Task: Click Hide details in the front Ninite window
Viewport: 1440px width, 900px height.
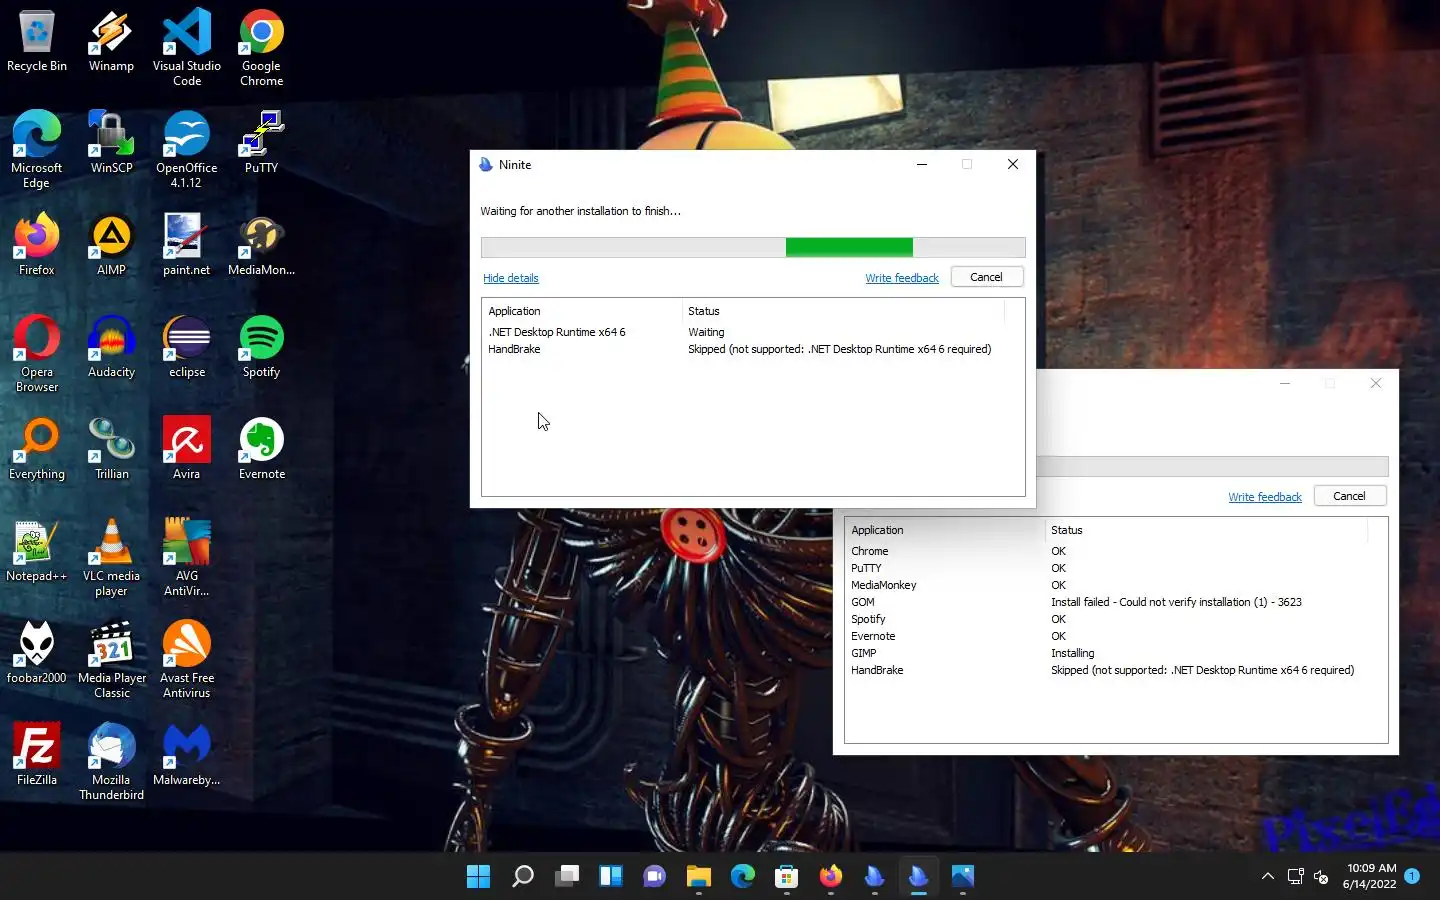Action: pos(510,278)
